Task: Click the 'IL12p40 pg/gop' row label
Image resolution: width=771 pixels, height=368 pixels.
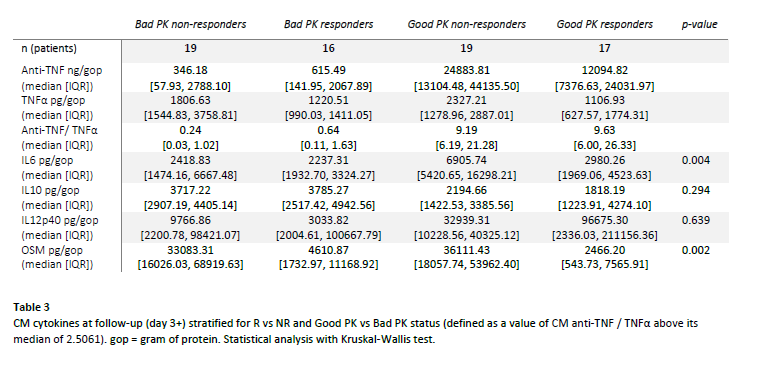Action: (59, 220)
